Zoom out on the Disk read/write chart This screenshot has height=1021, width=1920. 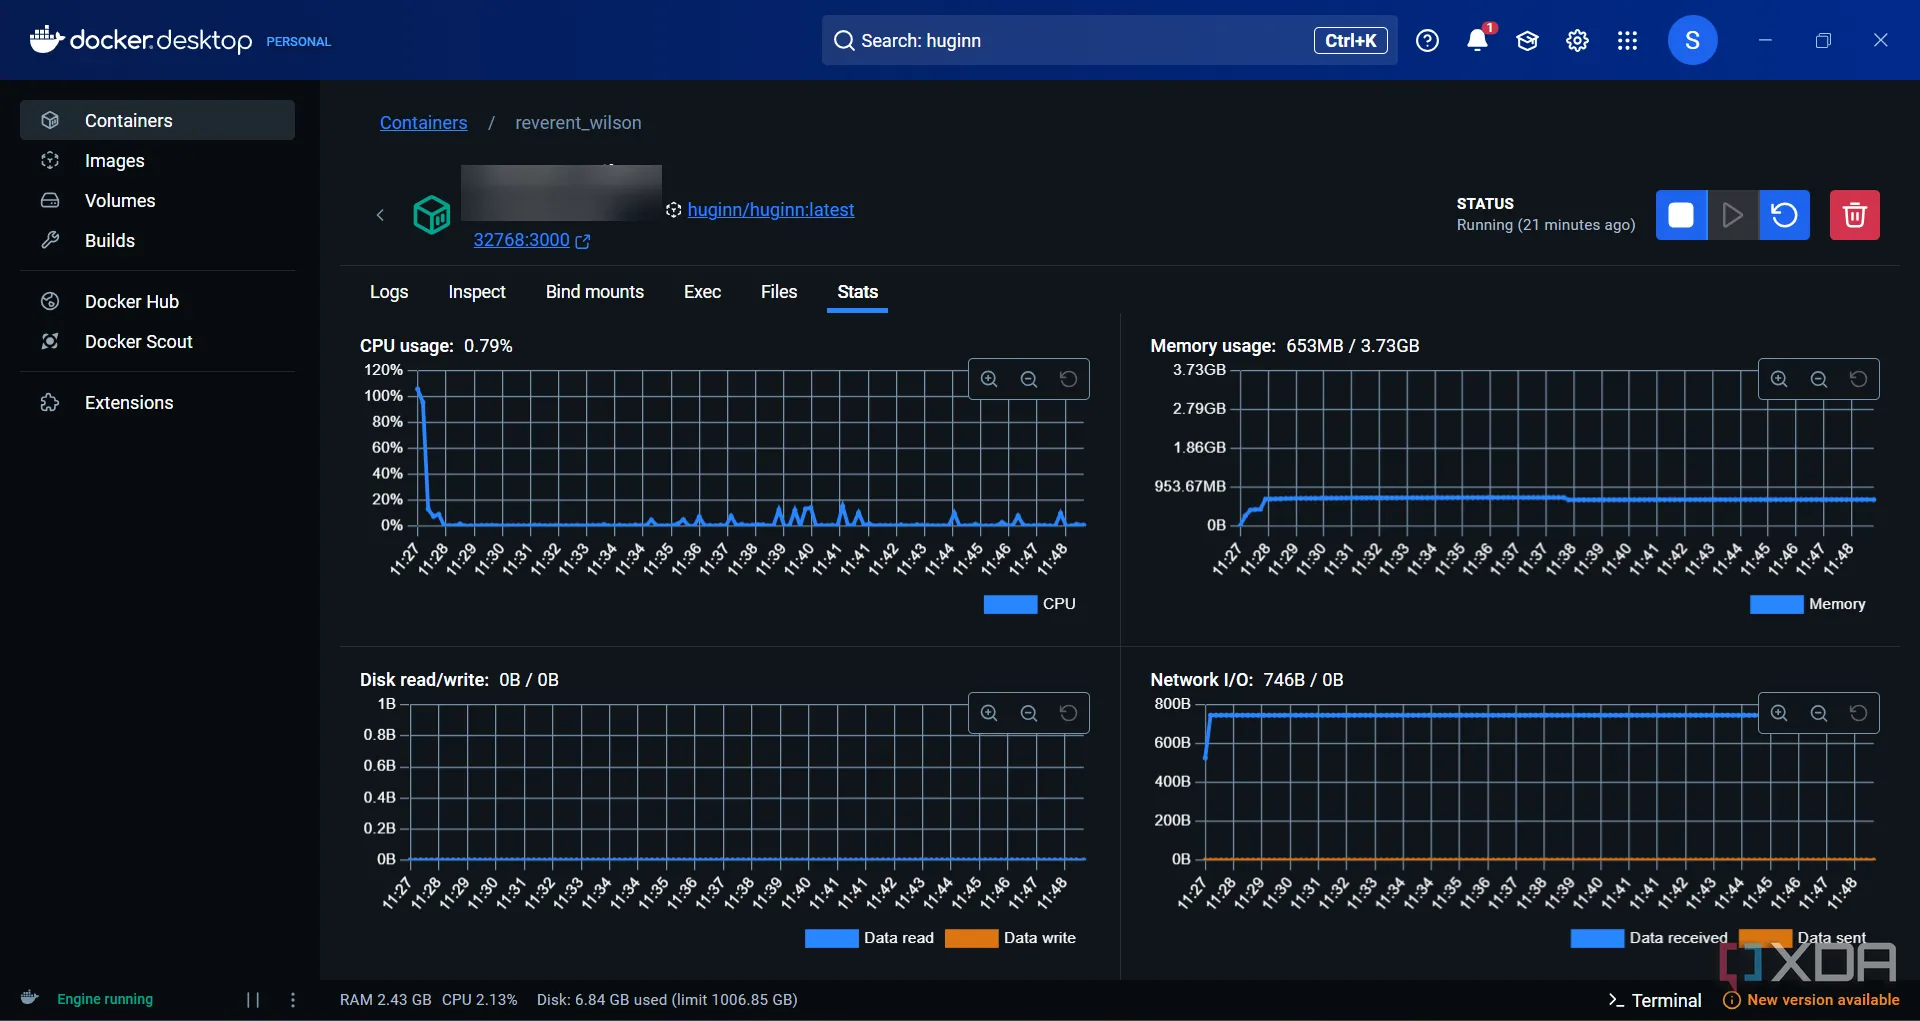[1029, 713]
